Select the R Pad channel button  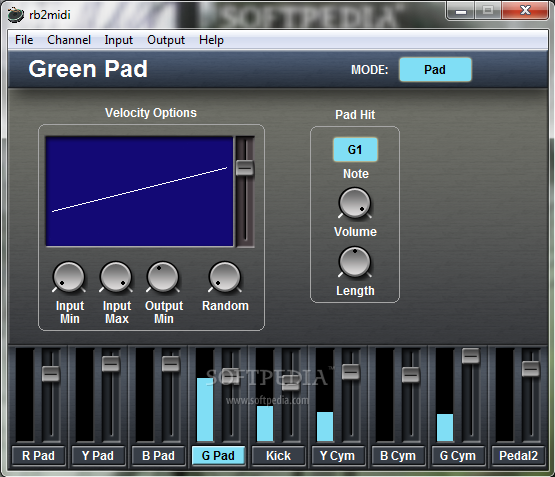pyautogui.click(x=38, y=455)
